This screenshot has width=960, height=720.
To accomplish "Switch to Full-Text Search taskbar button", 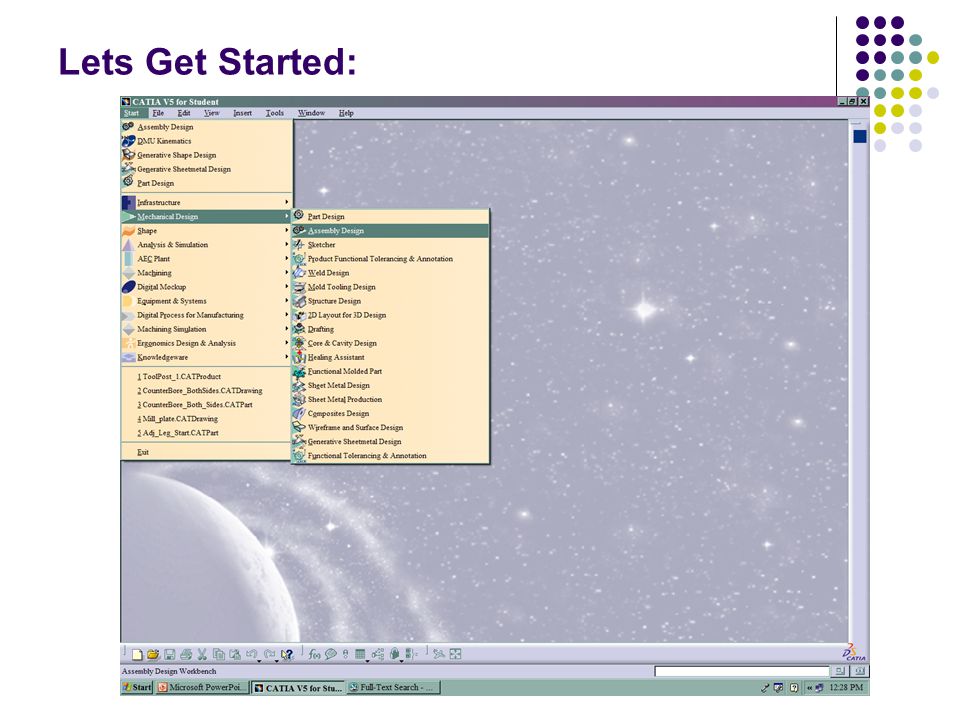I will coord(392,687).
